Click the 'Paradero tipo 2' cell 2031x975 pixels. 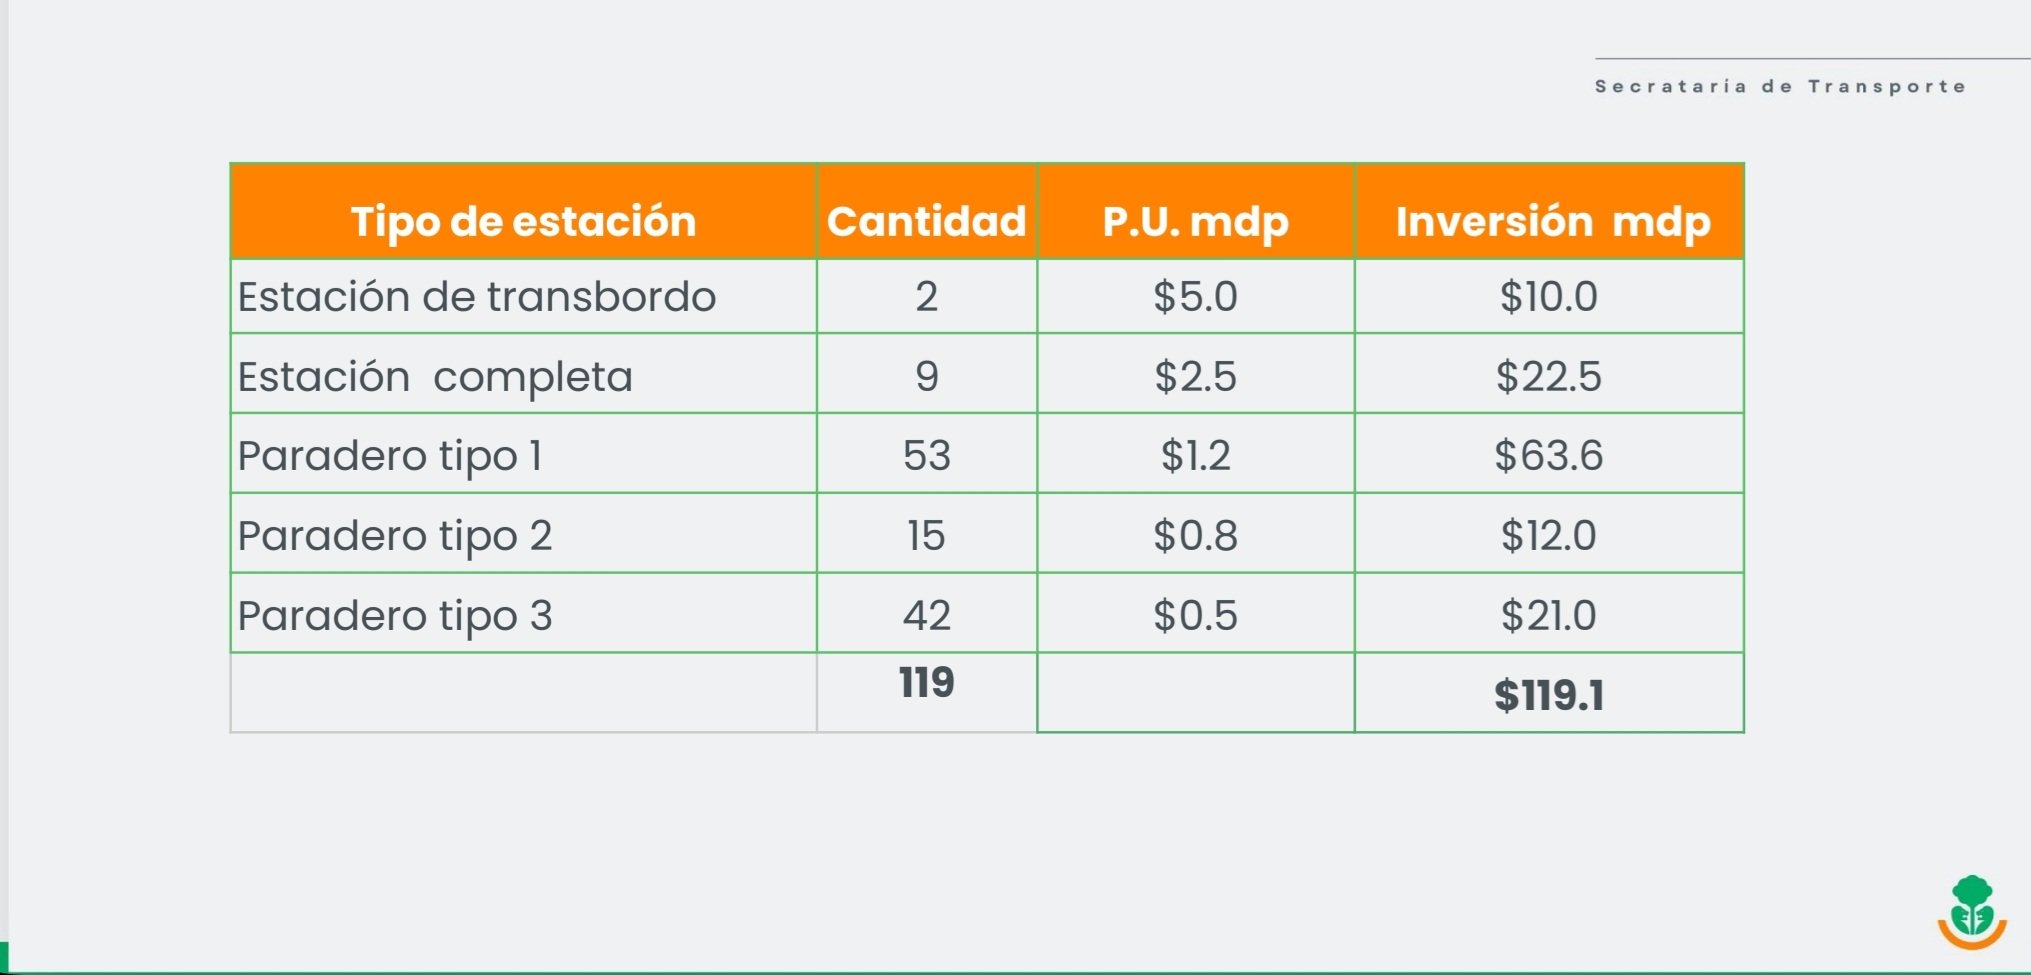(x=395, y=536)
